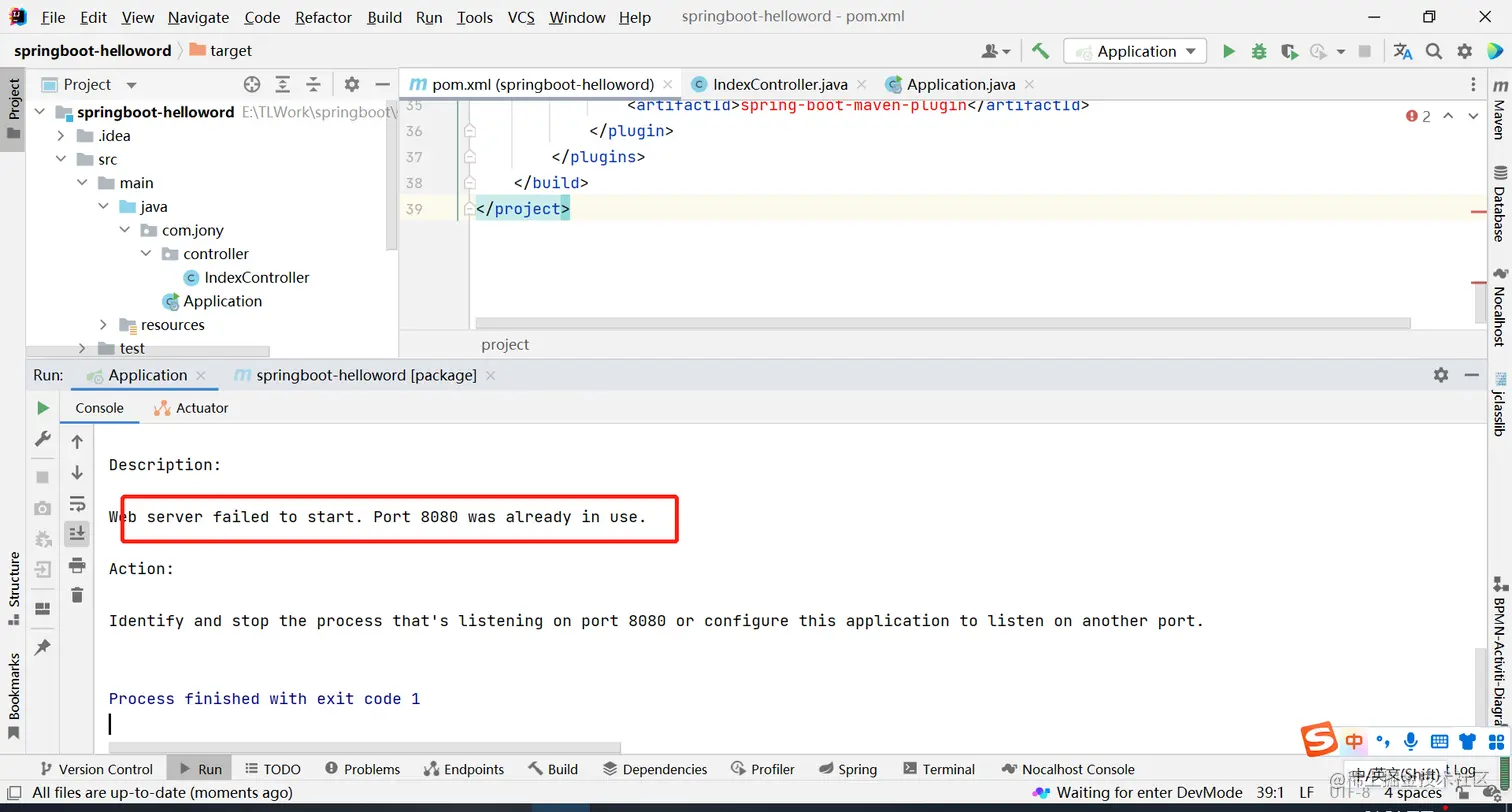Expand the resources folder
1512x812 pixels.
pyautogui.click(x=103, y=325)
